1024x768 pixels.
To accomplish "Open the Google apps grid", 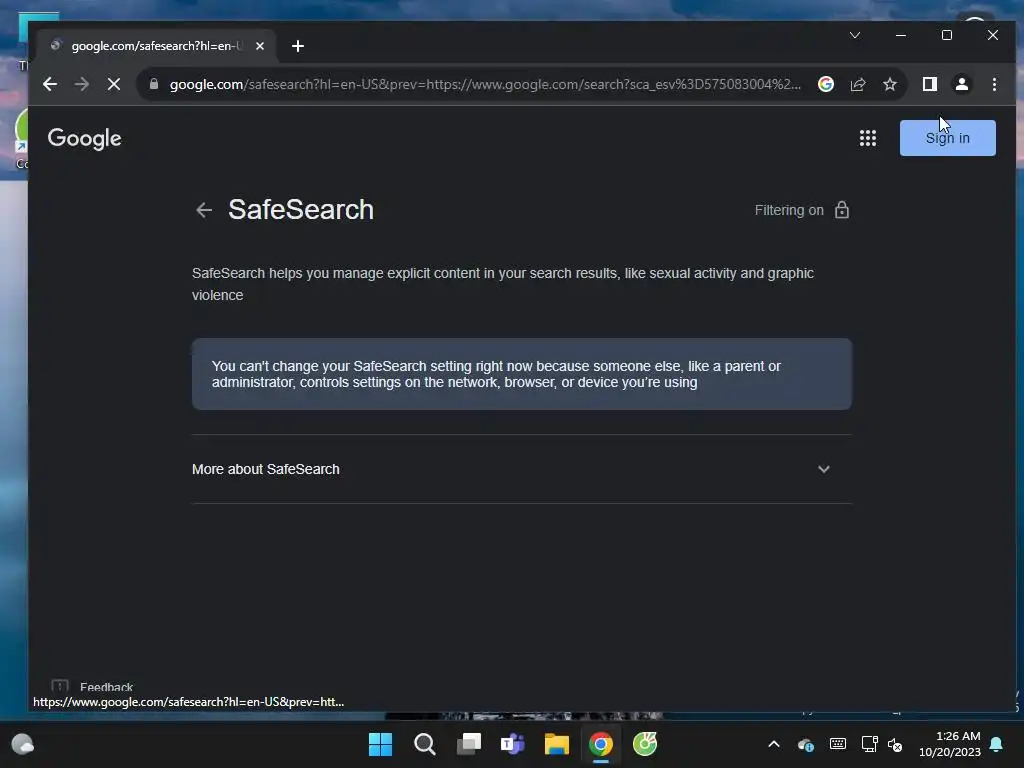I will click(x=867, y=138).
